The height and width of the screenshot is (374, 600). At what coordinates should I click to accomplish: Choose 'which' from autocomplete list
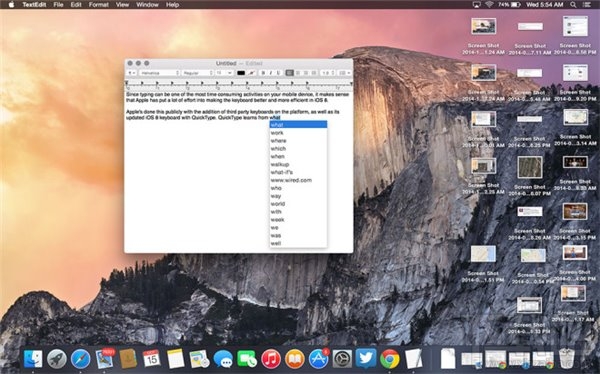(x=298, y=149)
